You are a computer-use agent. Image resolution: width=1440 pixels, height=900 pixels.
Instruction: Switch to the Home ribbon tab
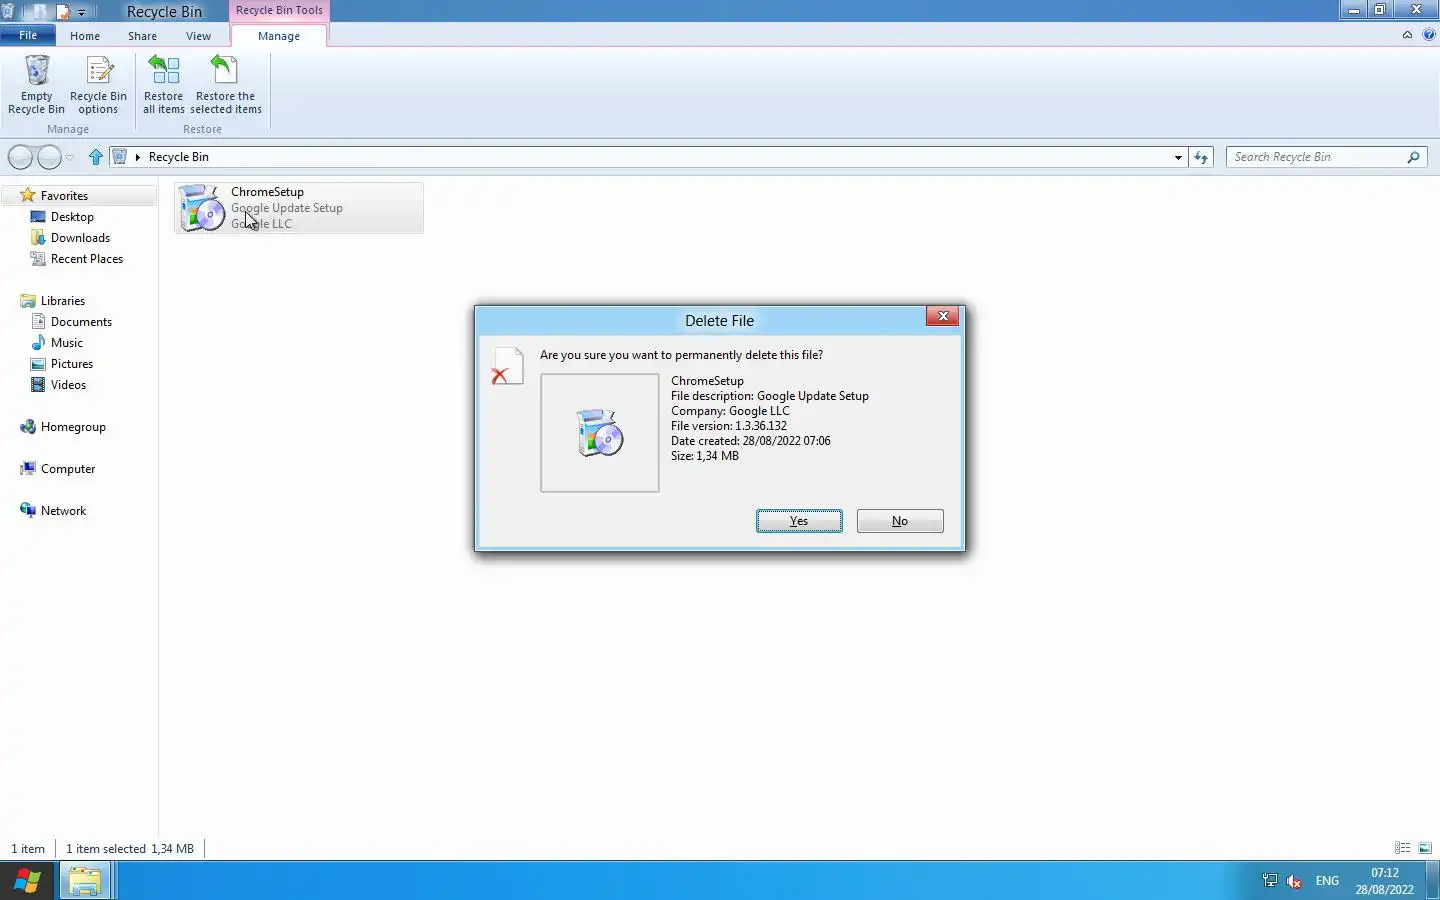(x=85, y=36)
